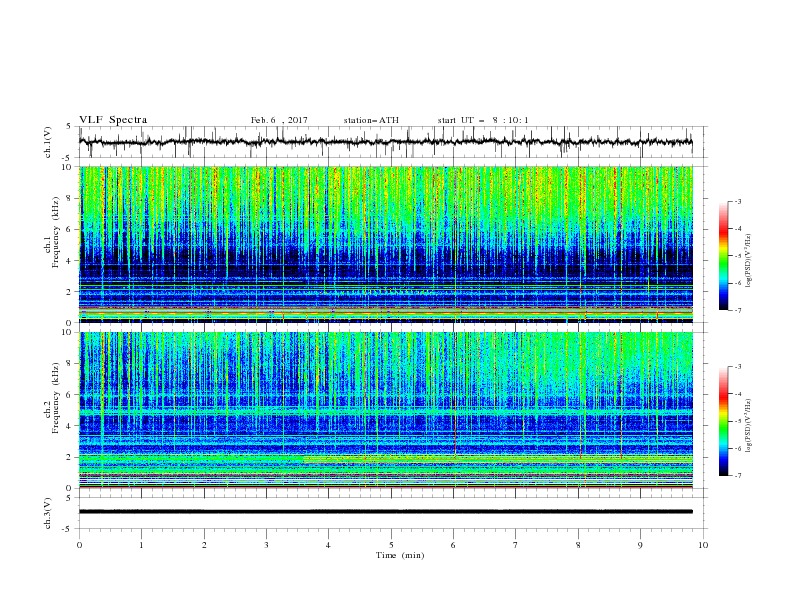Select the "Time (min)" axis title
Viewport: 792px width, 612px height.
coord(400,555)
